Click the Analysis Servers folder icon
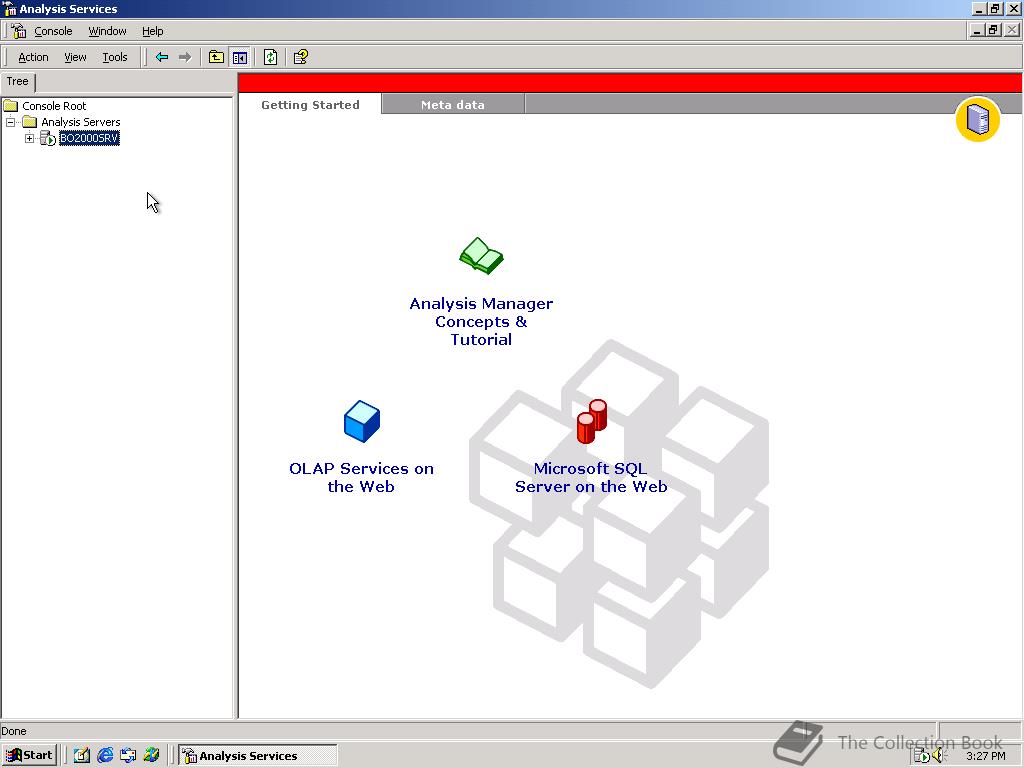1024x768 pixels. tap(29, 122)
